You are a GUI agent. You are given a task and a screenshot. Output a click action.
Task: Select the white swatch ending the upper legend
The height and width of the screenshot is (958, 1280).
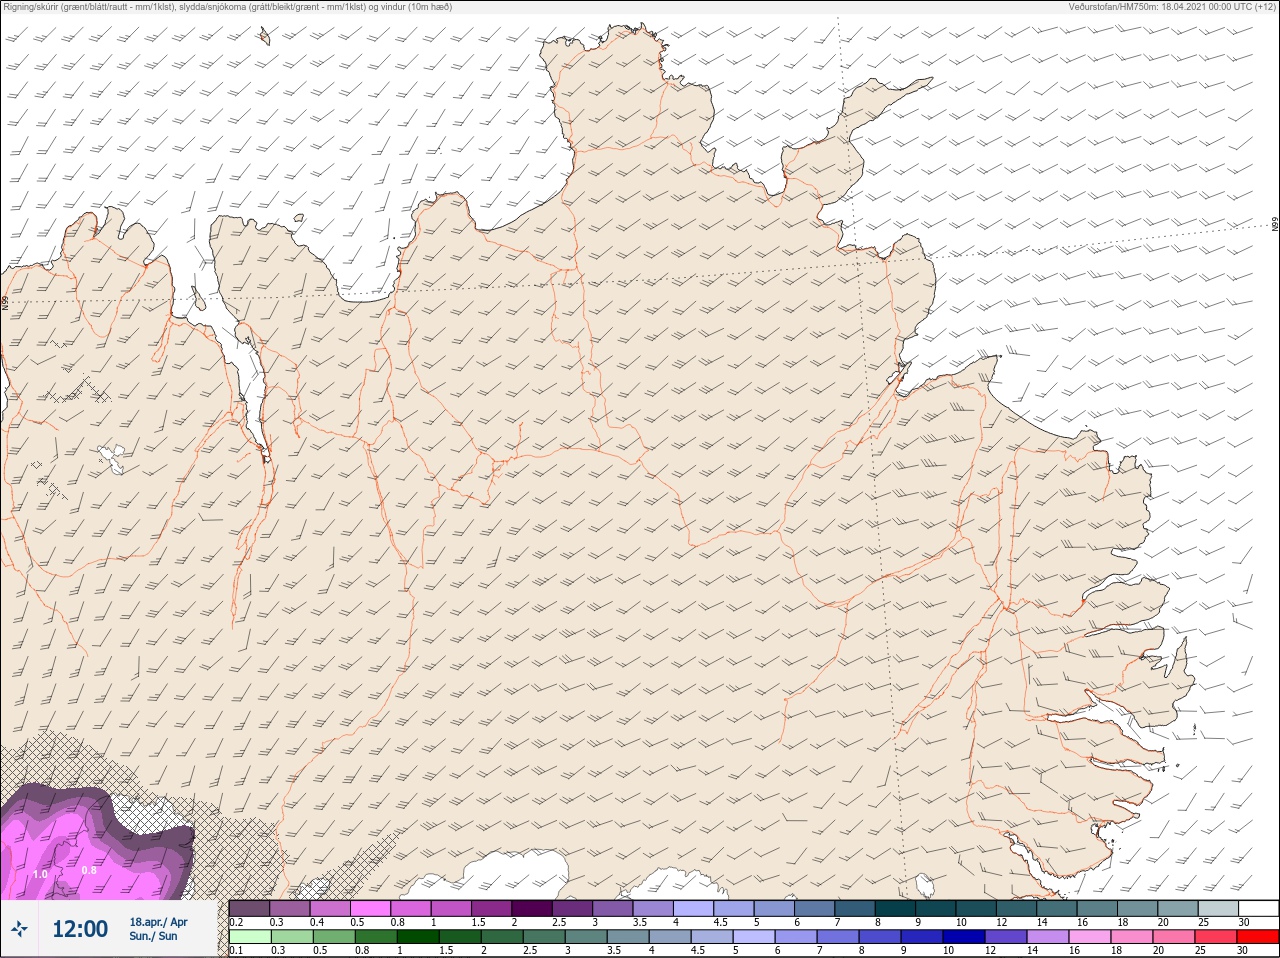tap(1258, 908)
